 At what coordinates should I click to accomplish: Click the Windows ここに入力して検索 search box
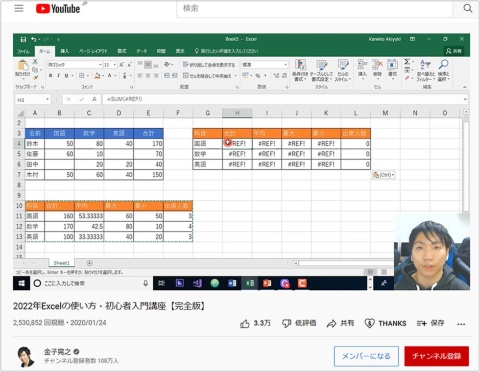[x=91, y=283]
